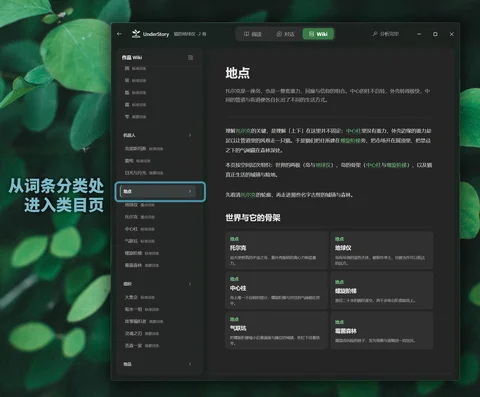This screenshot has width=480, height=397.
Task: Open the 大集会 entry in the sidebar
Action: click(140, 297)
